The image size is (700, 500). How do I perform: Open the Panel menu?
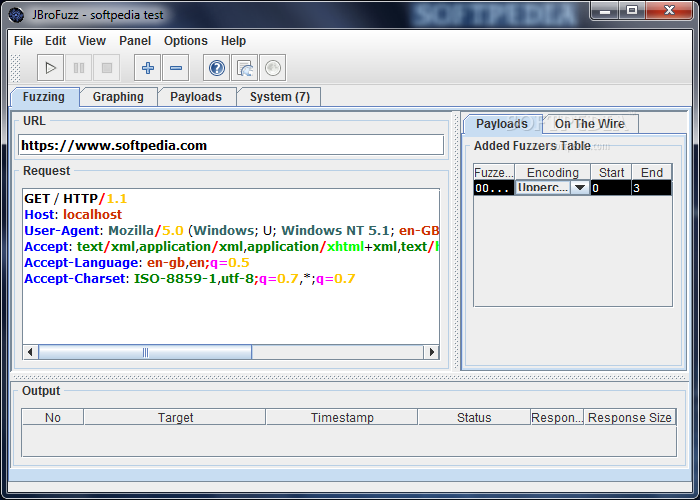pos(135,41)
